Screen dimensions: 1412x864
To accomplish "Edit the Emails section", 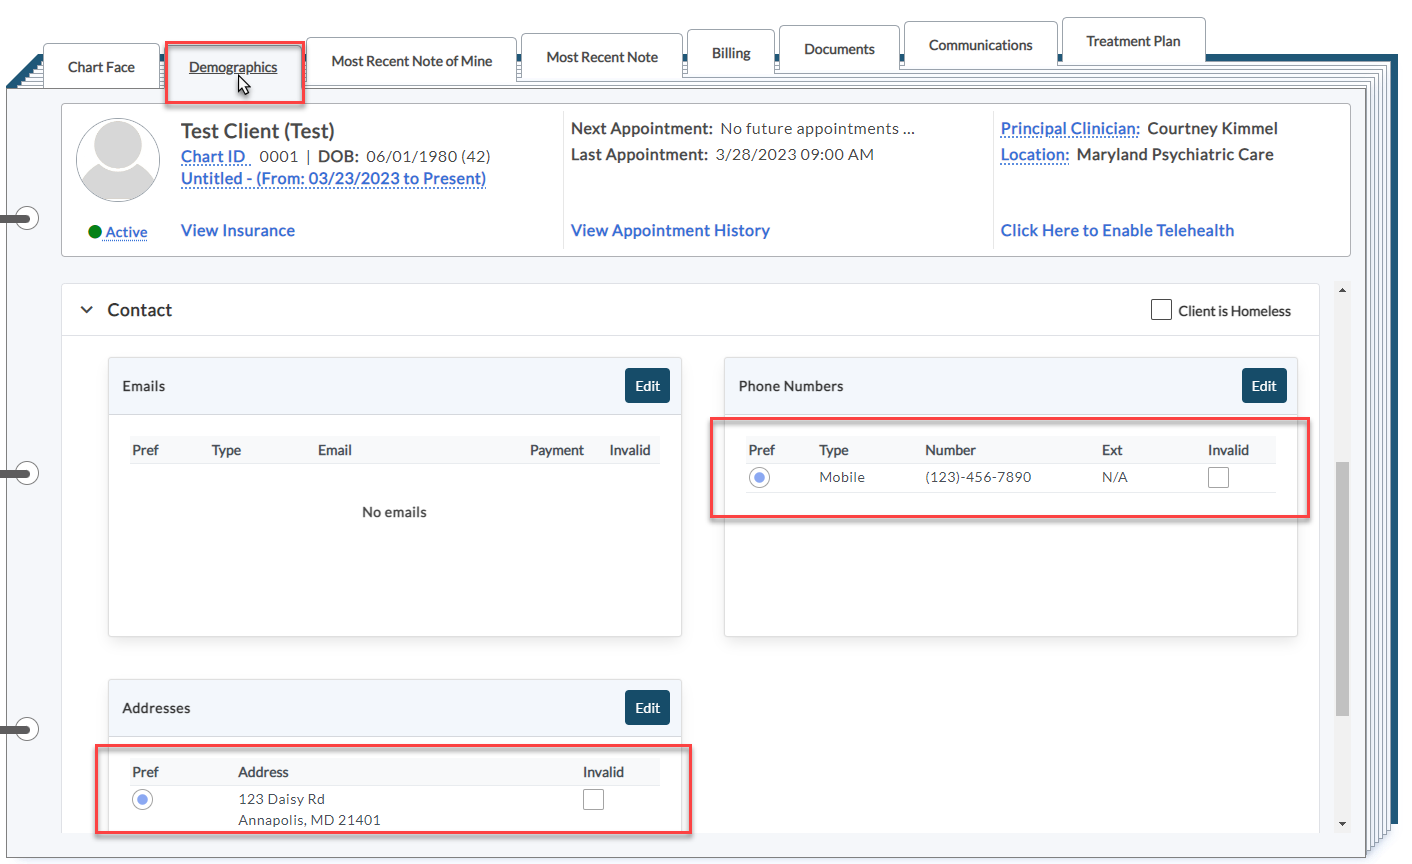I will 647,386.
